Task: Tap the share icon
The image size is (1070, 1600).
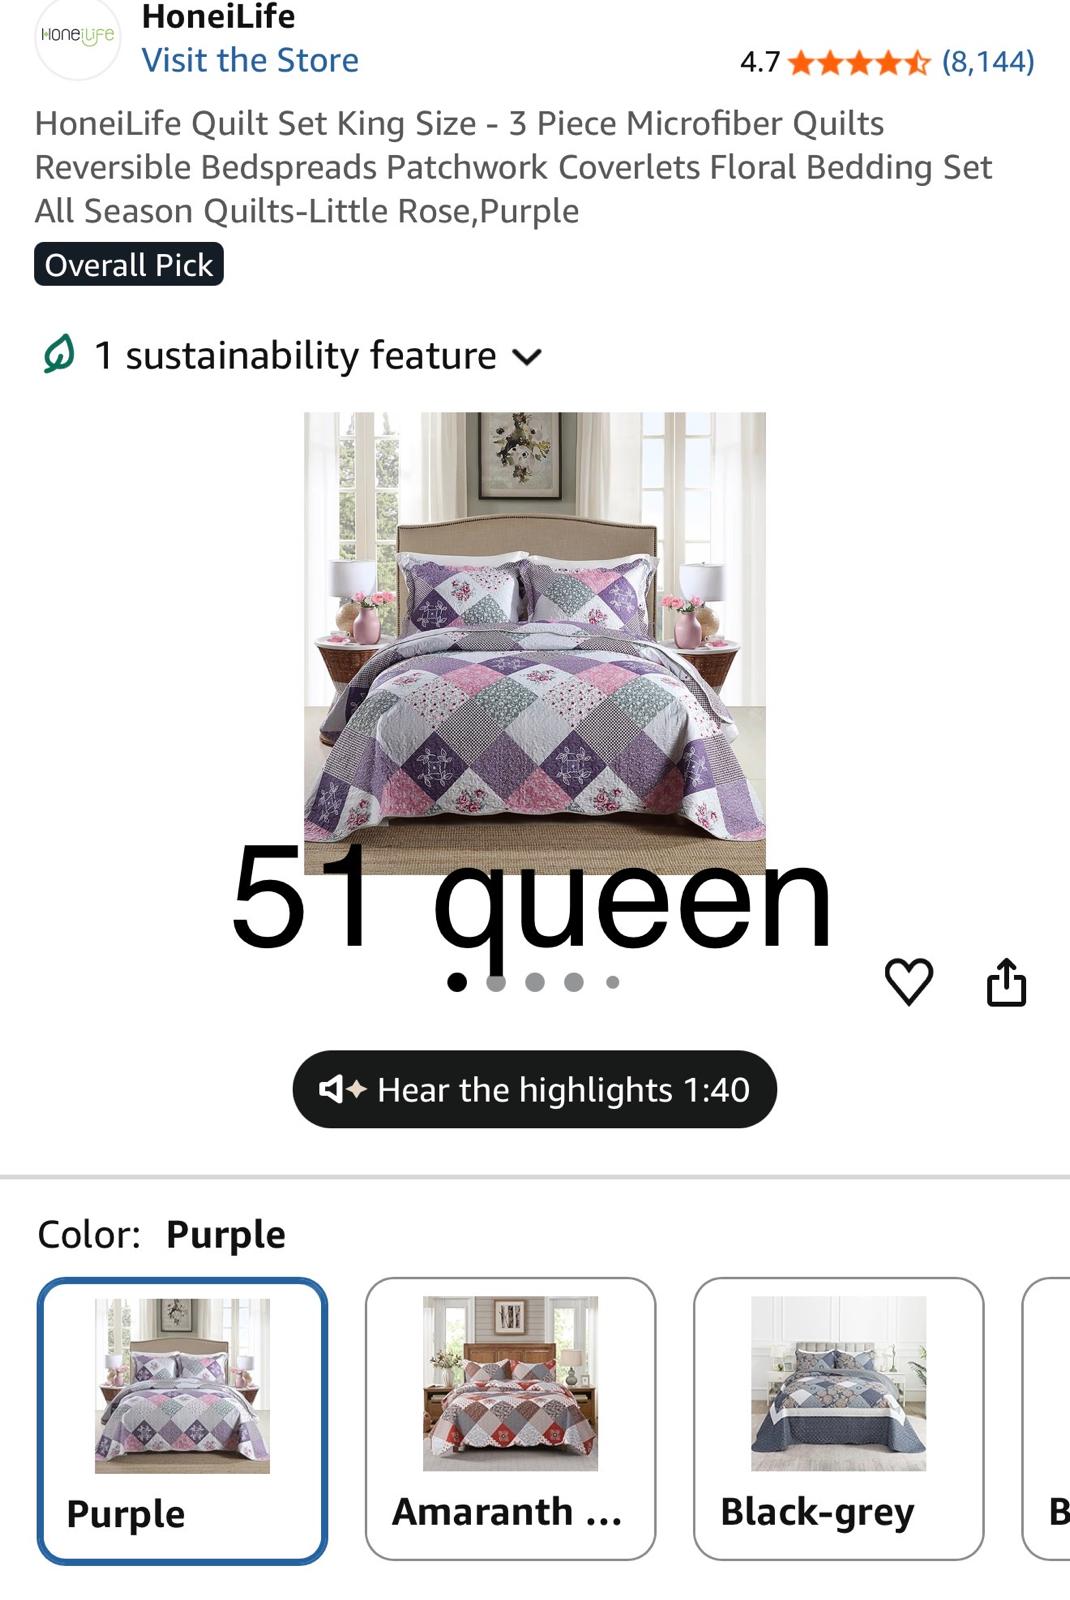Action: (1006, 981)
